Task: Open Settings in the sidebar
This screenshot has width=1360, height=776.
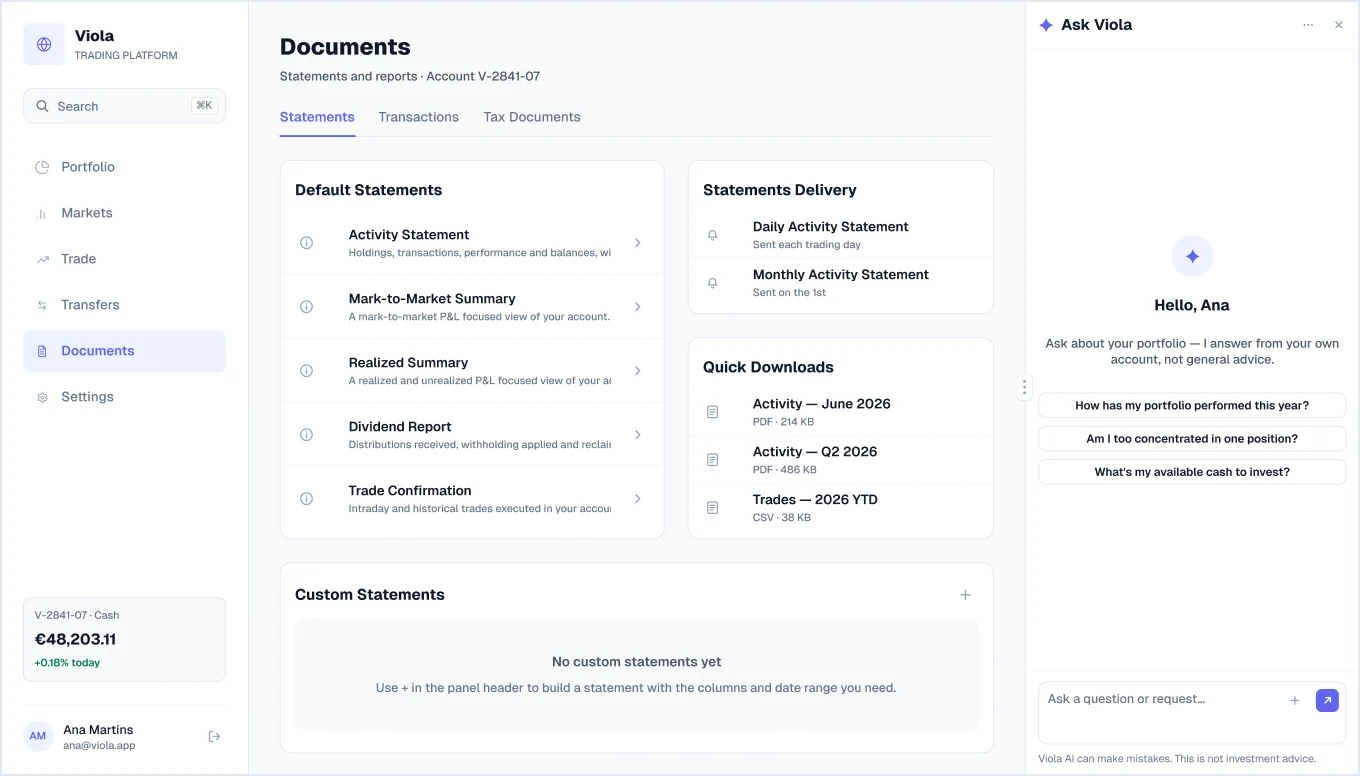Action: [x=124, y=397]
